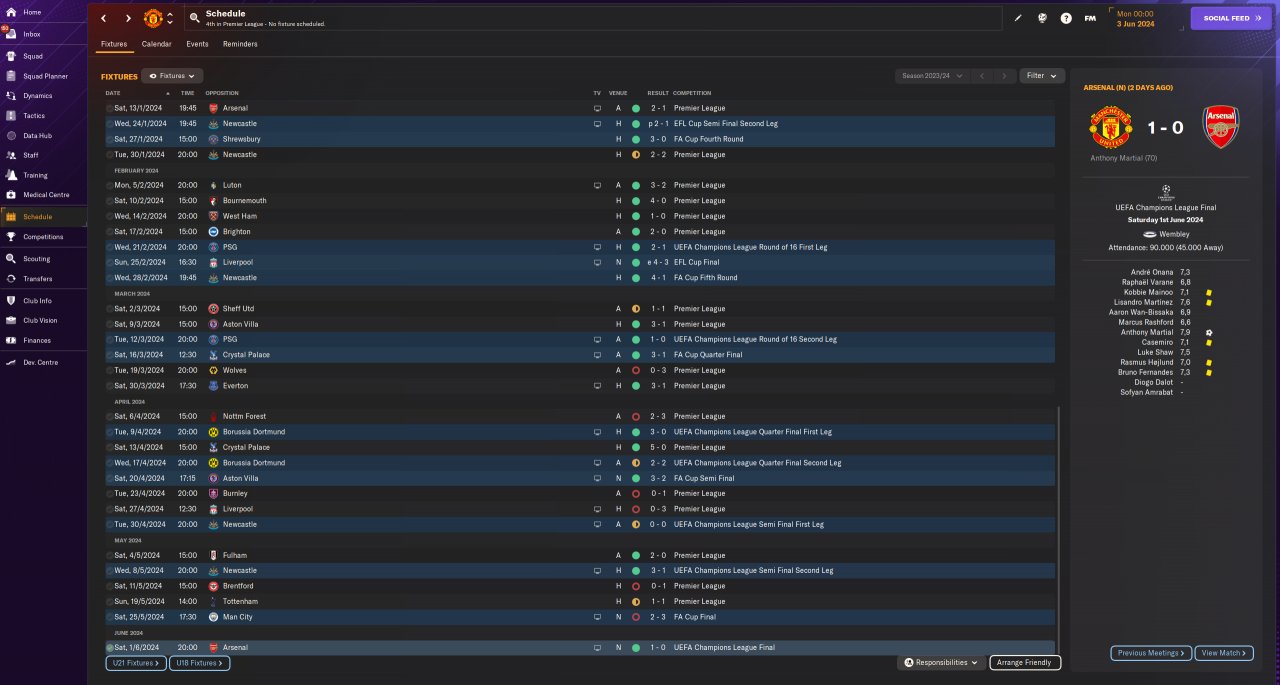Image resolution: width=1280 pixels, height=685 pixels.
Task: Open the Club Info sidebar icon
Action: [11, 300]
